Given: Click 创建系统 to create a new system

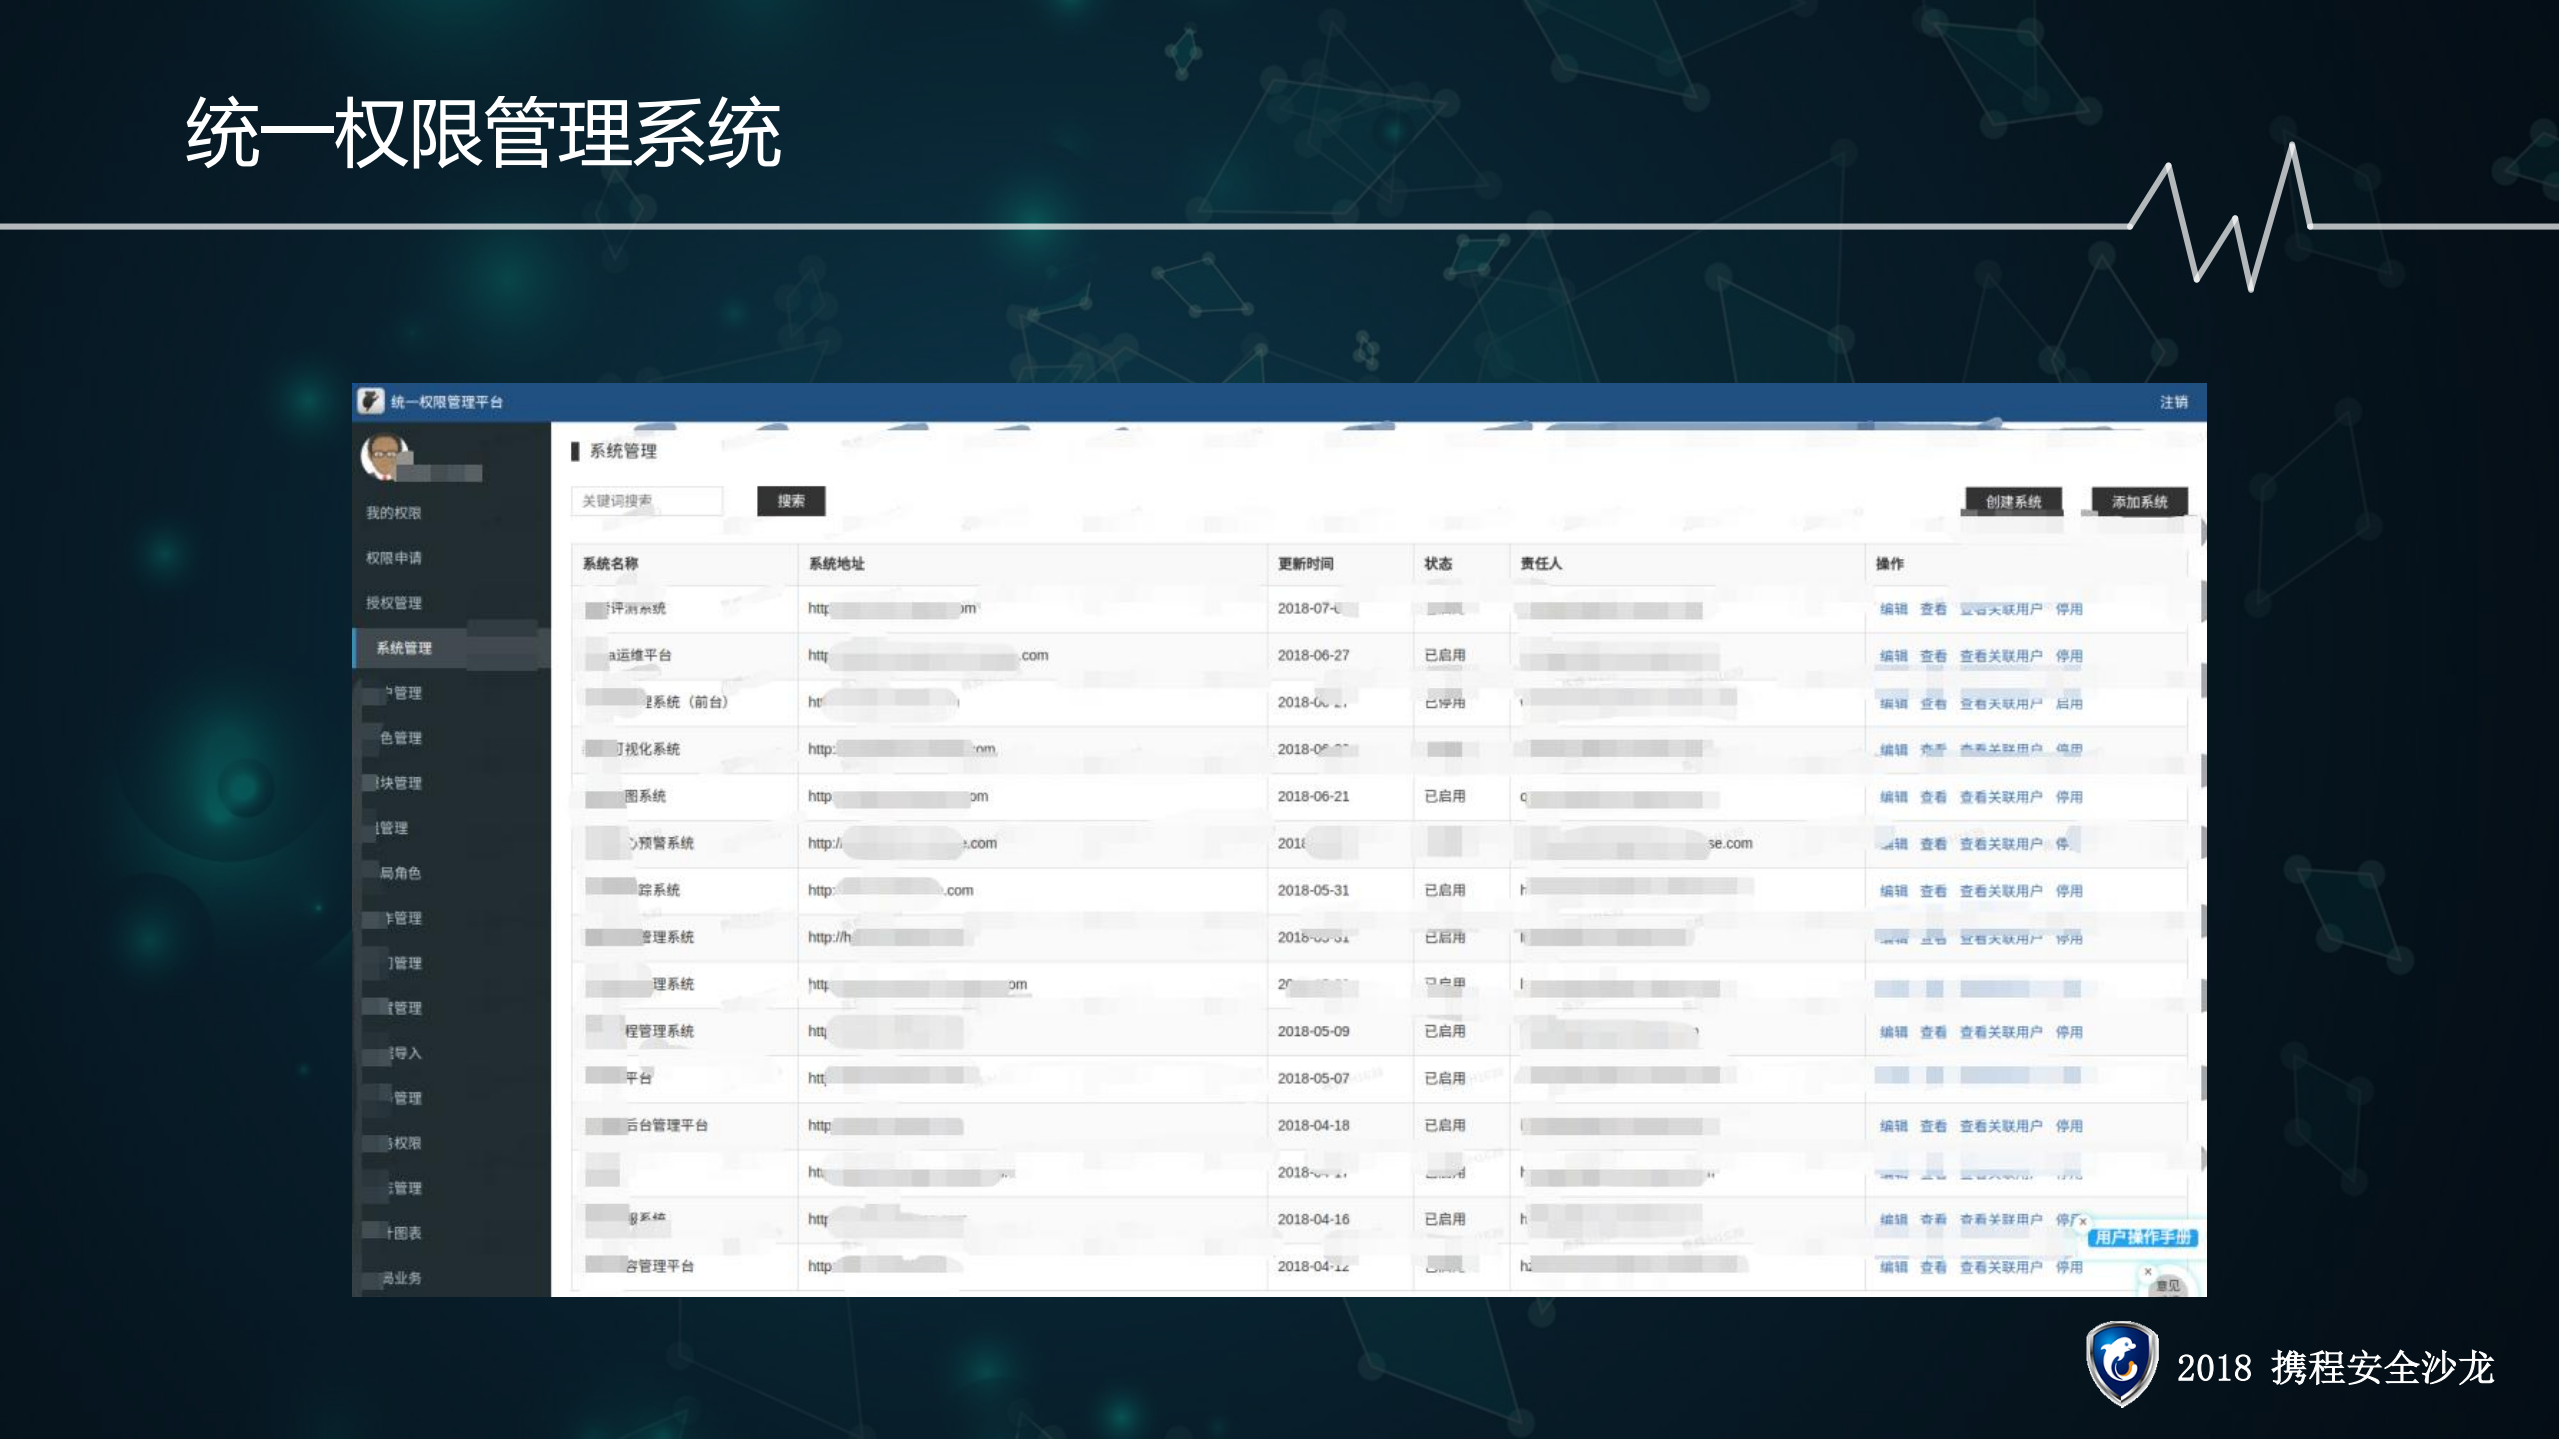Looking at the screenshot, I should [x=2014, y=501].
